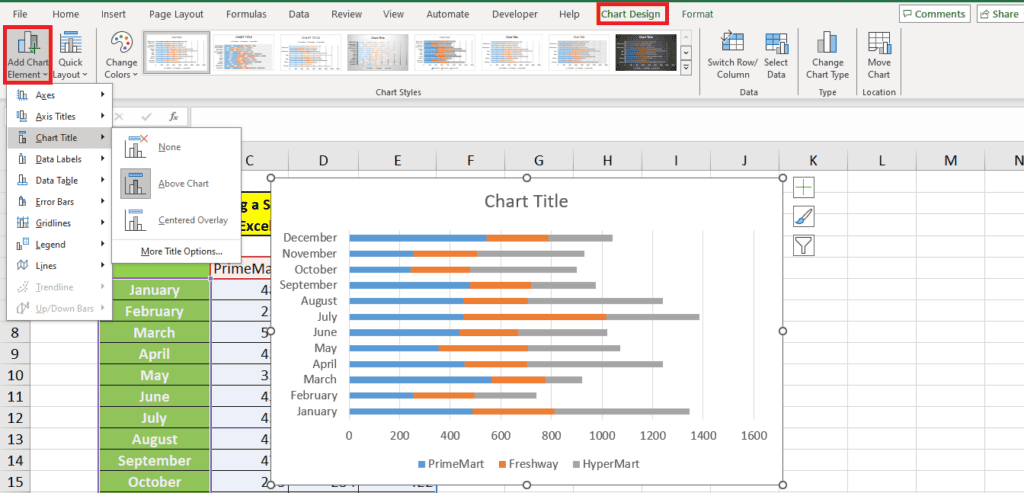The image size is (1024, 493).
Task: Switch to the View tab
Action: tap(393, 14)
